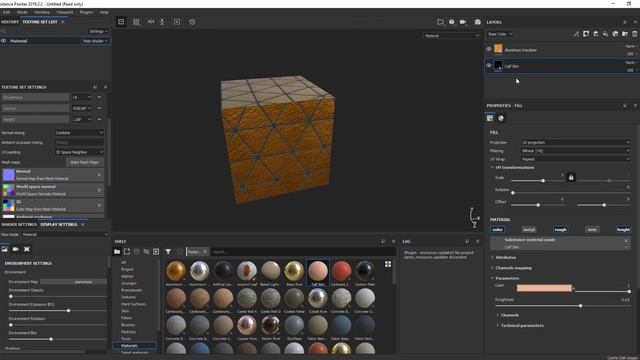Toggle visibility of Material texture set
The height and width of the screenshot is (360, 640).
tap(3, 41)
